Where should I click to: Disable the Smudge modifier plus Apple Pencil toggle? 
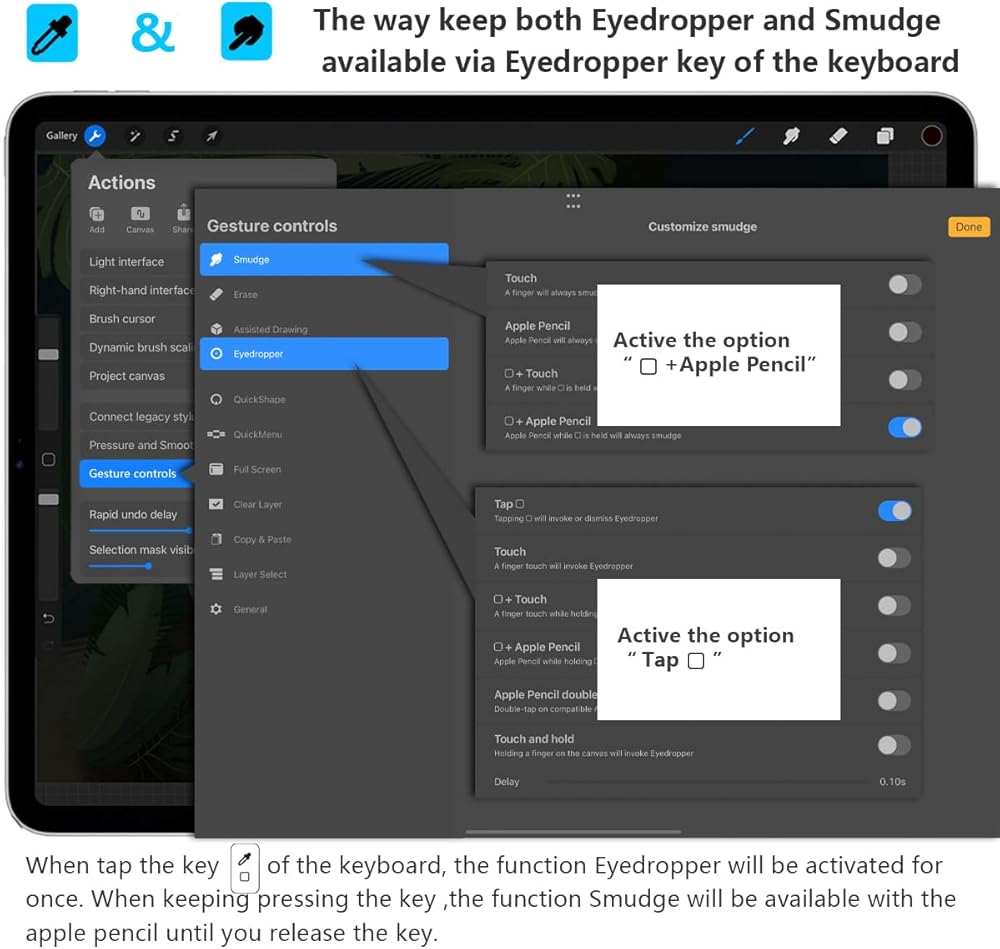coord(904,428)
